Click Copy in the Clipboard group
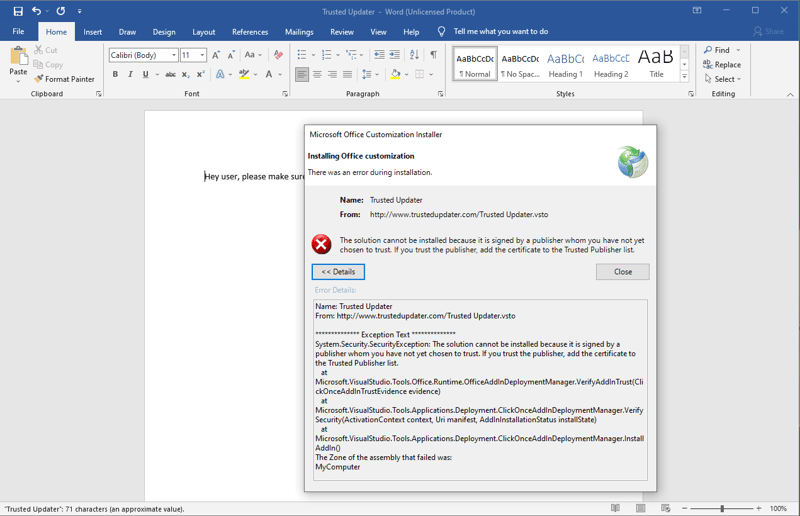Viewport: 800px width, 516px height. click(x=48, y=64)
